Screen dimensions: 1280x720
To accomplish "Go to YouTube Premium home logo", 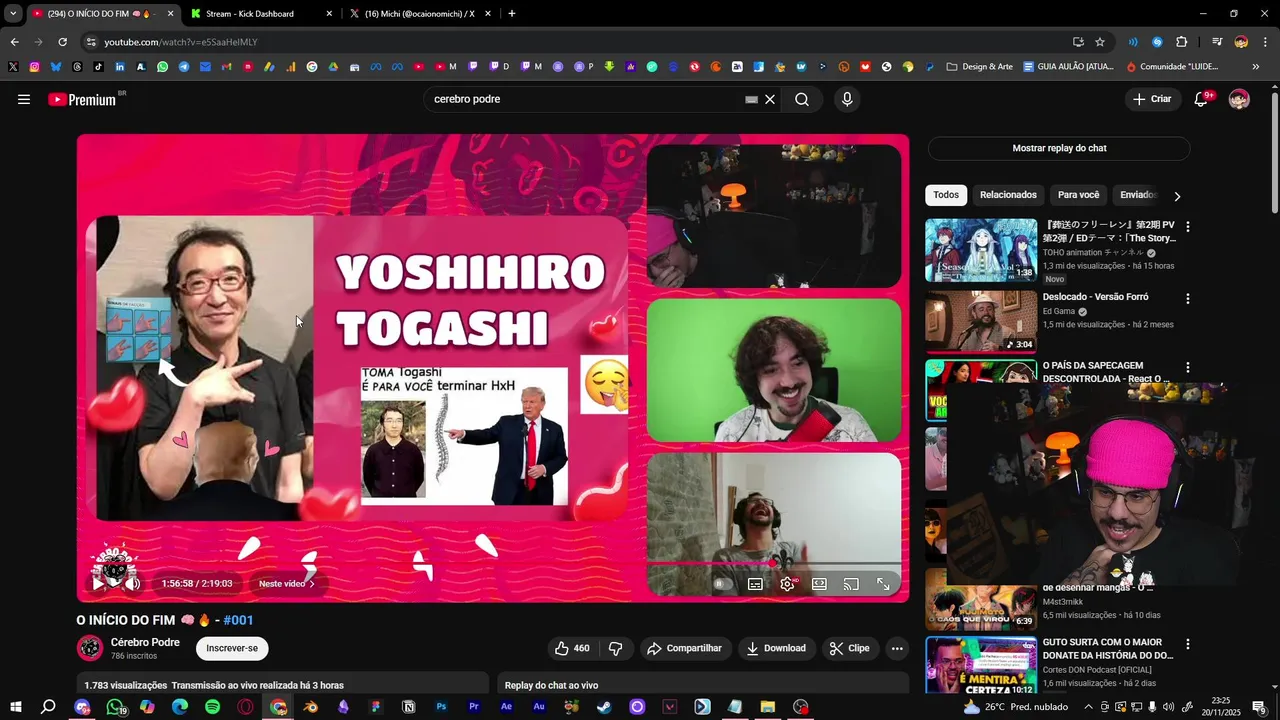I will coord(85,99).
